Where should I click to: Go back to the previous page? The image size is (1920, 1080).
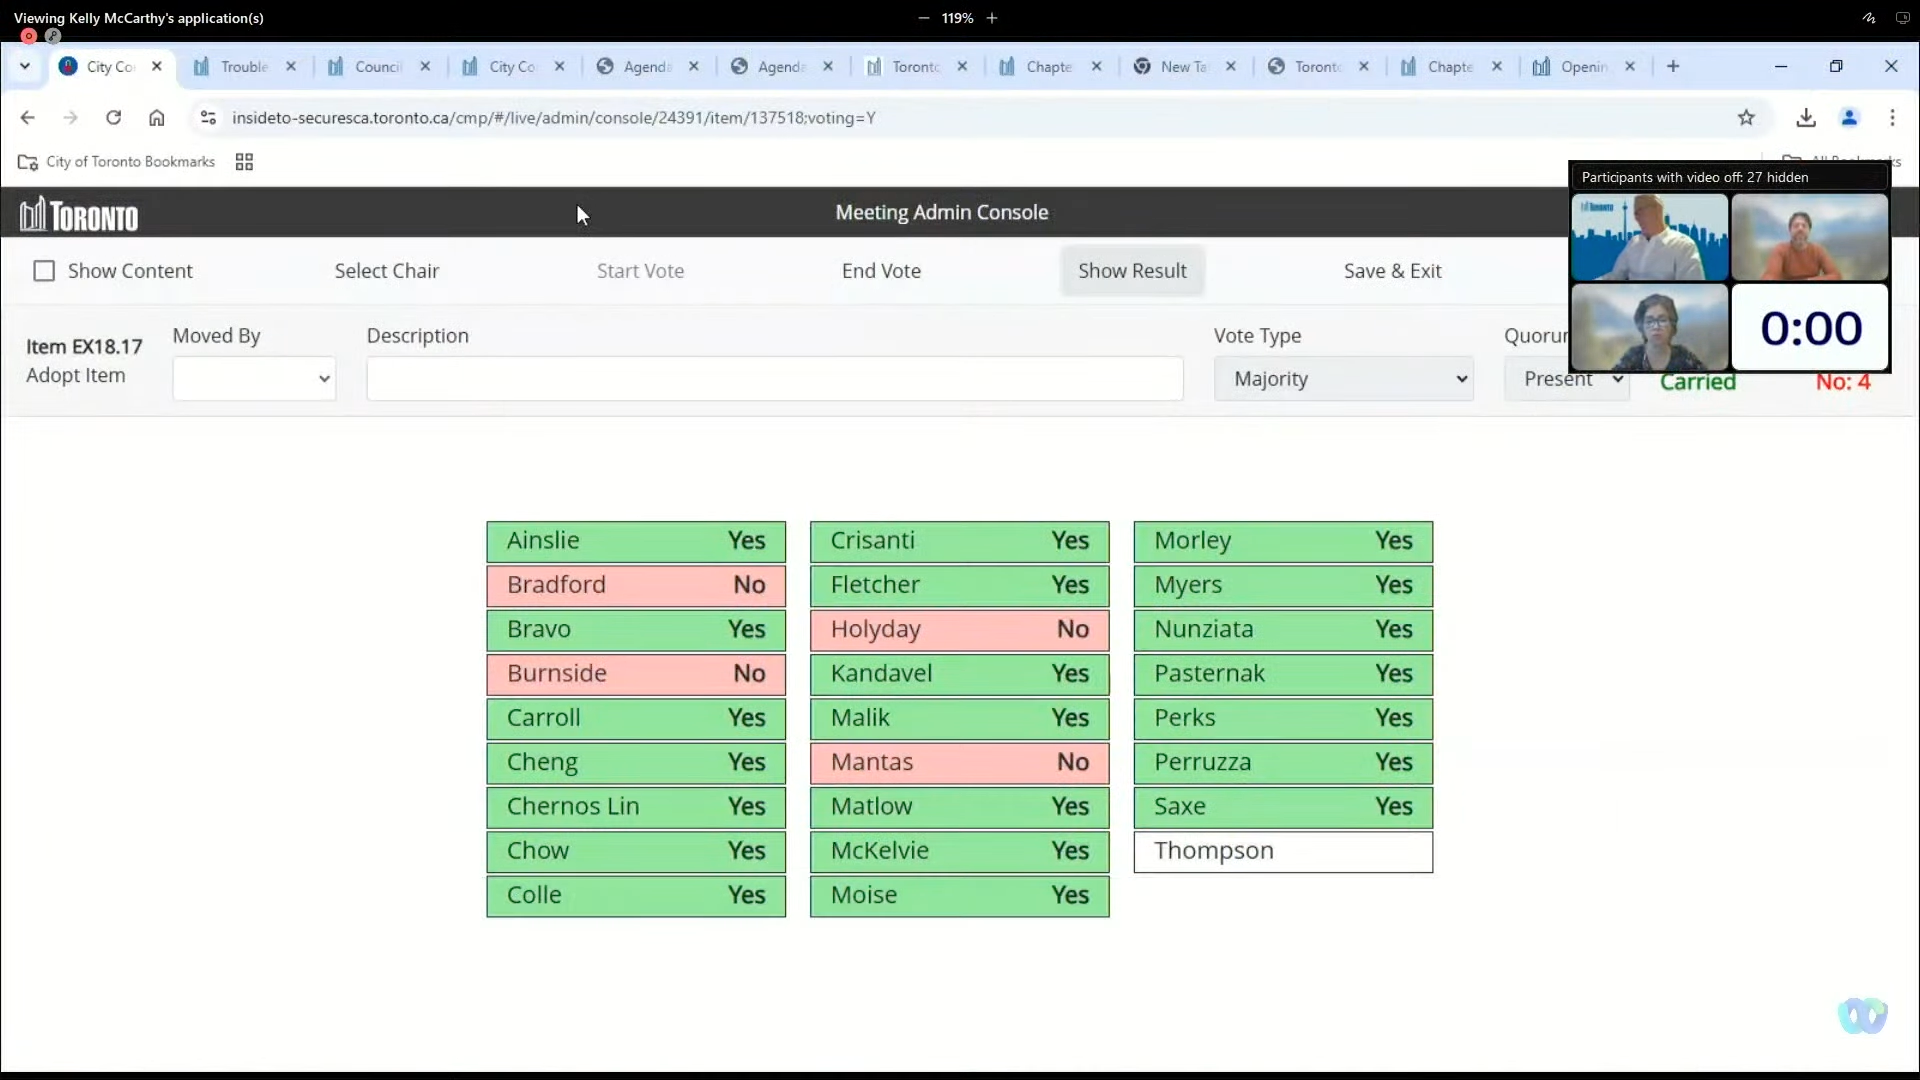(x=27, y=118)
